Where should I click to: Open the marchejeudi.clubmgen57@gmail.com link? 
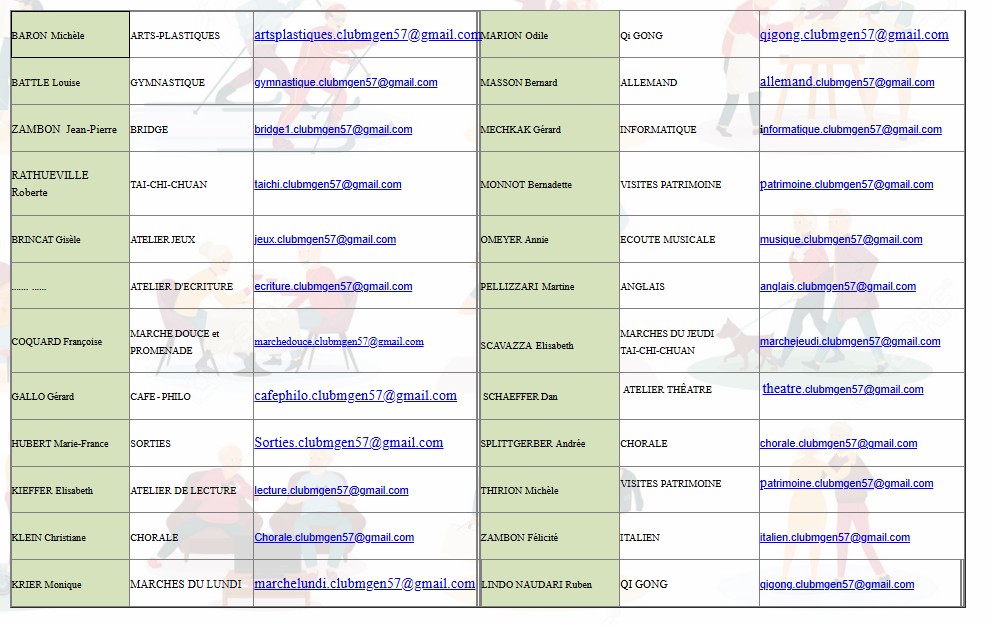[849, 342]
